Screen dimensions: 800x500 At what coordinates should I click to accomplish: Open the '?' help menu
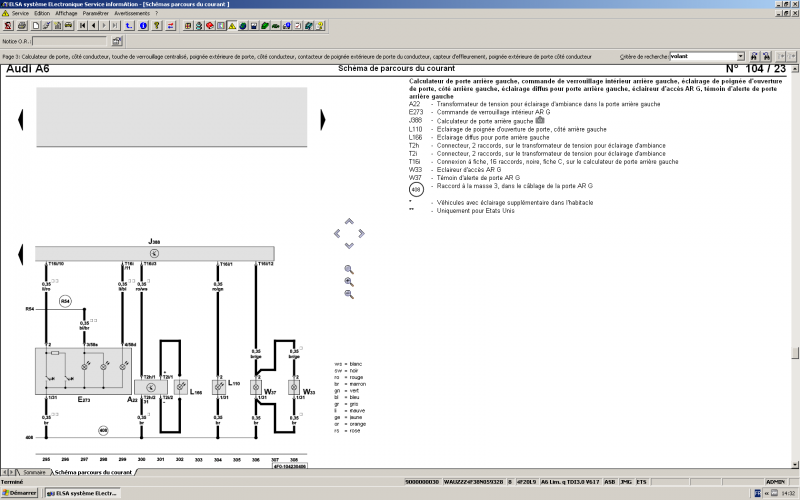[x=156, y=13]
